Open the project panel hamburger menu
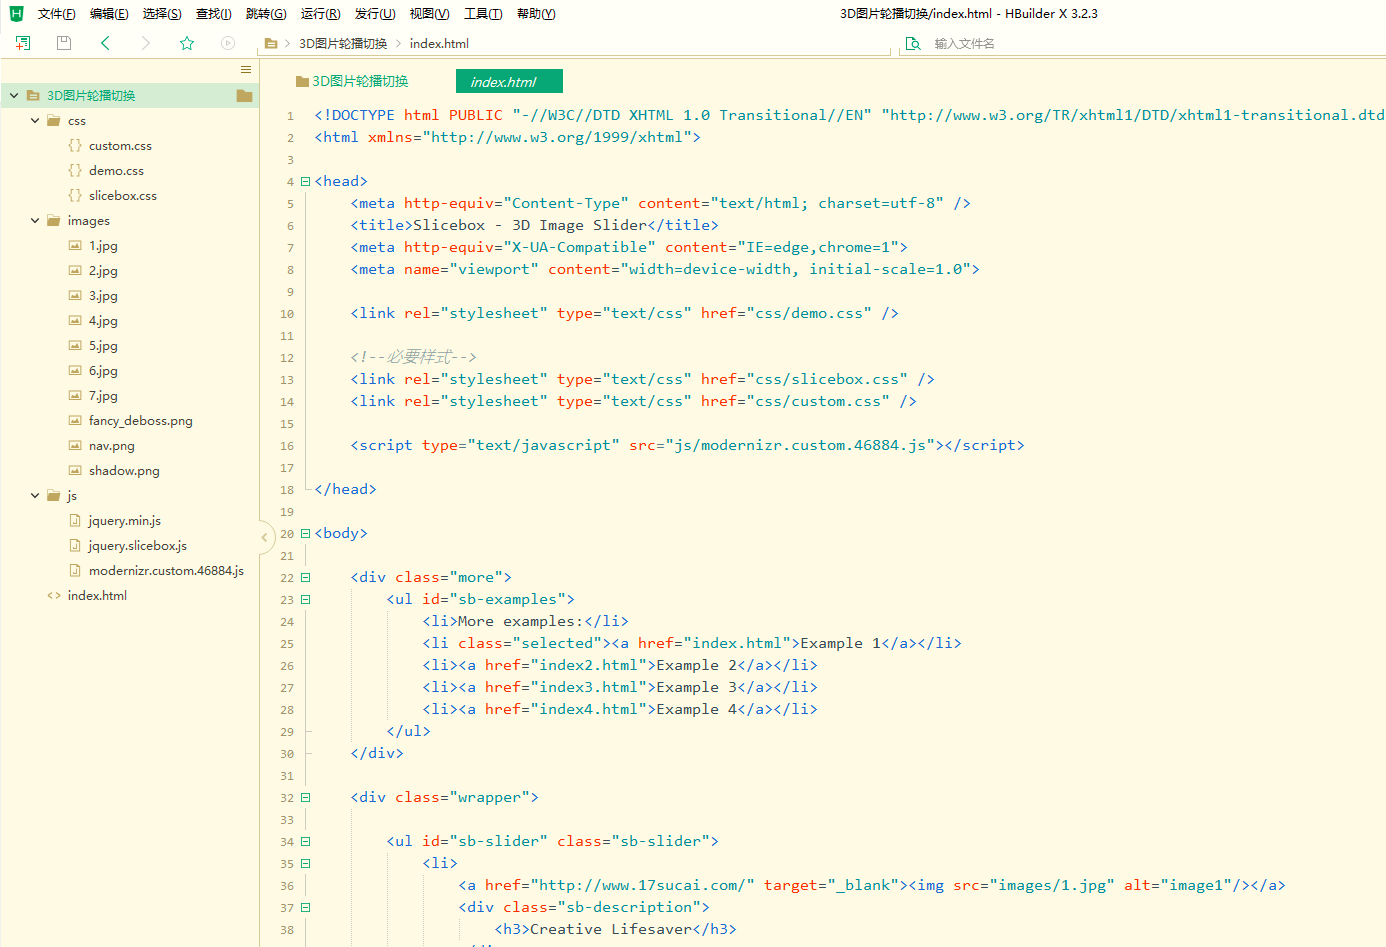This screenshot has width=1386, height=947. (x=246, y=69)
